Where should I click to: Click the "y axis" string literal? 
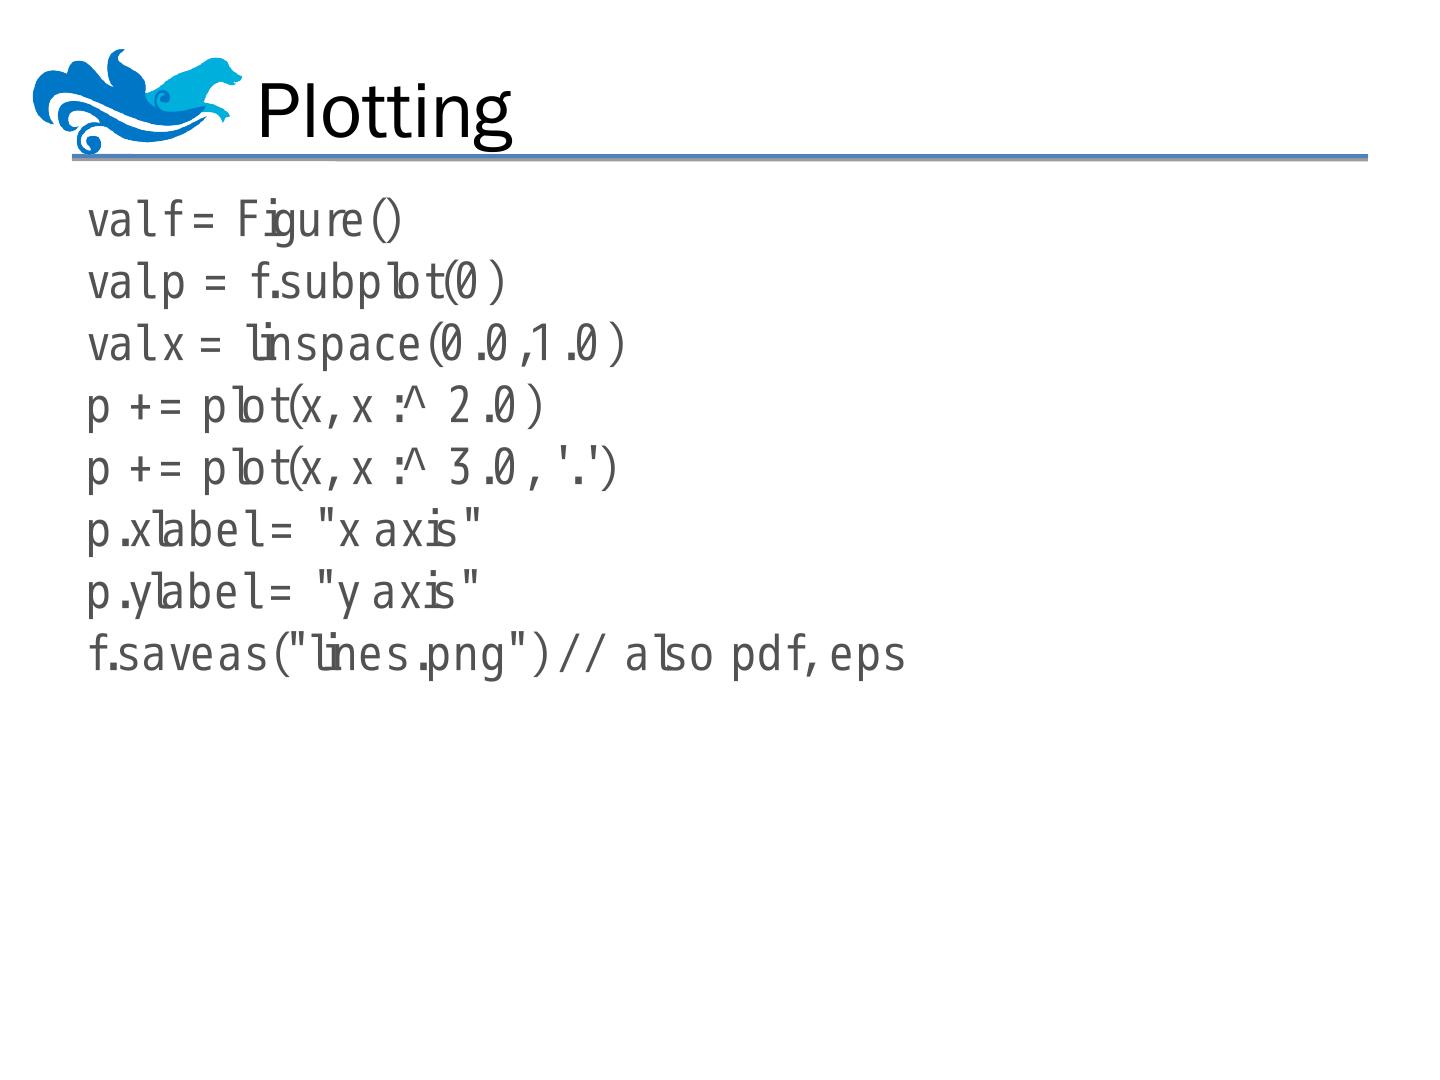click(x=397, y=594)
